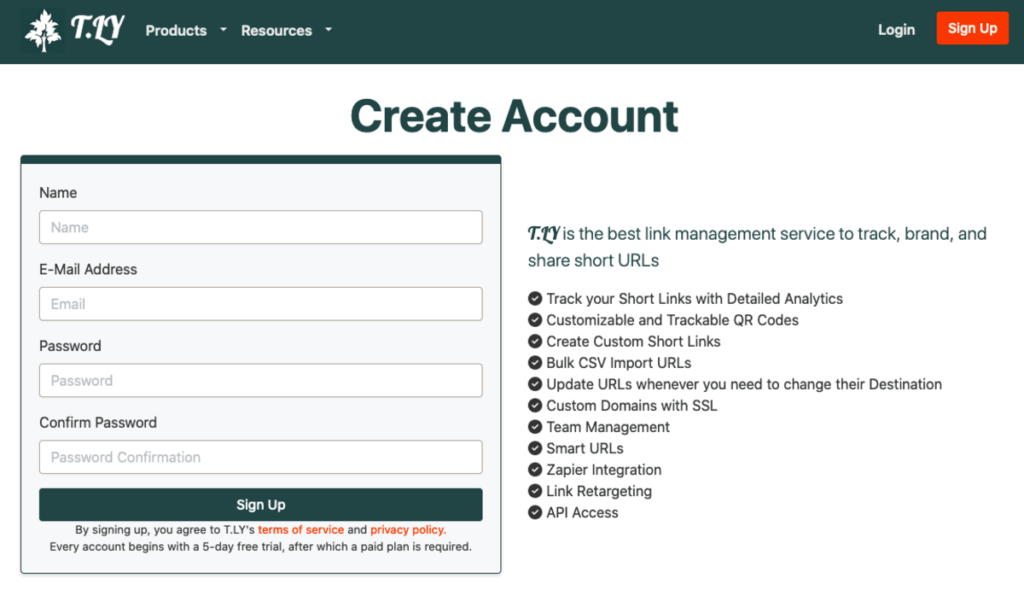
Task: Open the Resources menu
Action: pyautogui.click(x=276, y=31)
